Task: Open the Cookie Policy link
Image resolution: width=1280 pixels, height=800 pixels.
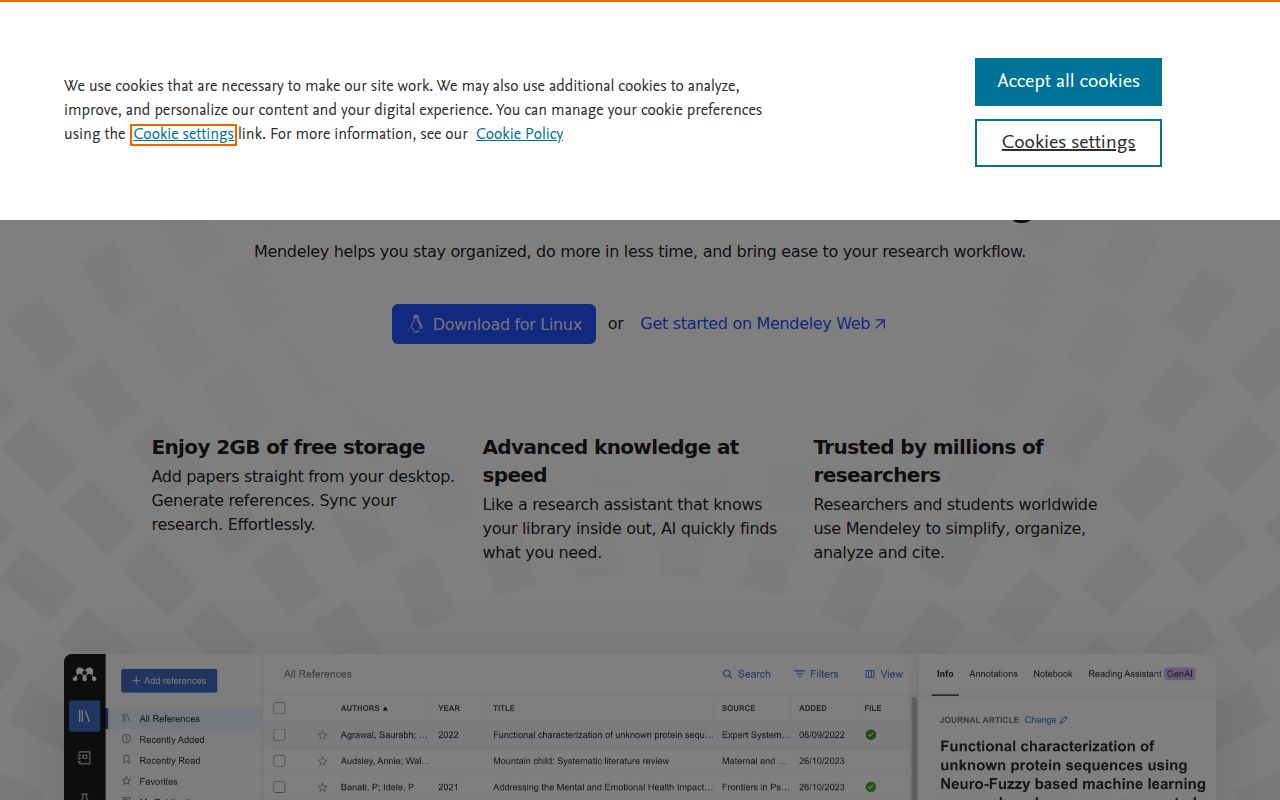Action: tap(520, 134)
